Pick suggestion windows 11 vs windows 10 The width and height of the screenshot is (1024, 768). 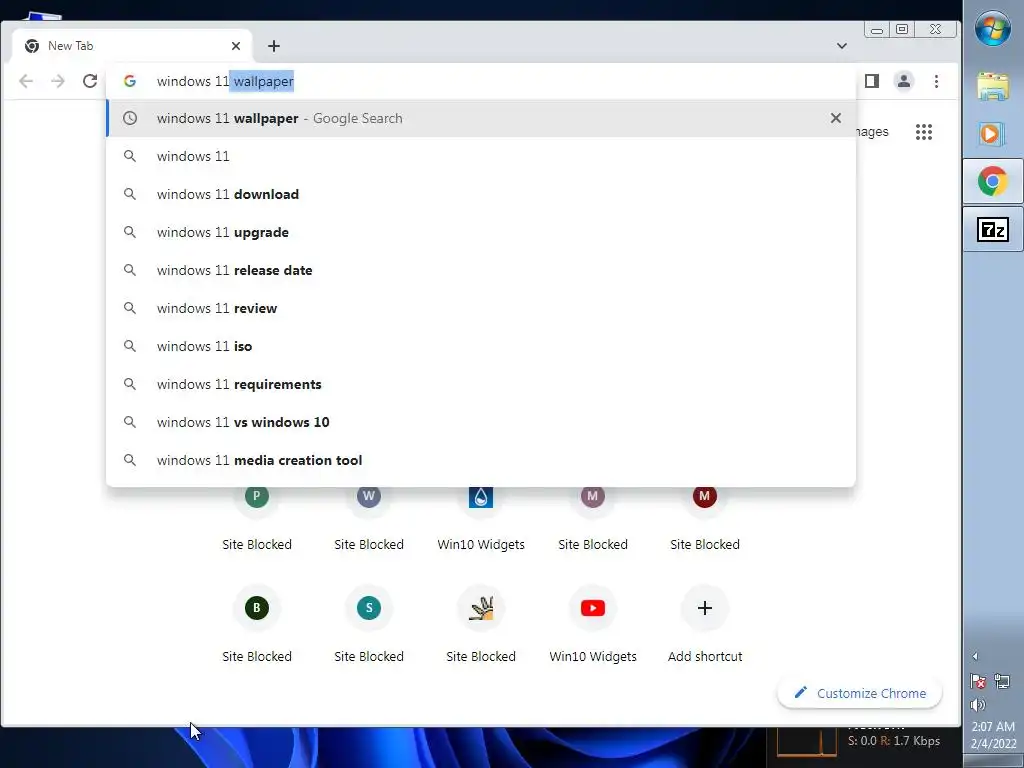pyautogui.click(x=481, y=422)
